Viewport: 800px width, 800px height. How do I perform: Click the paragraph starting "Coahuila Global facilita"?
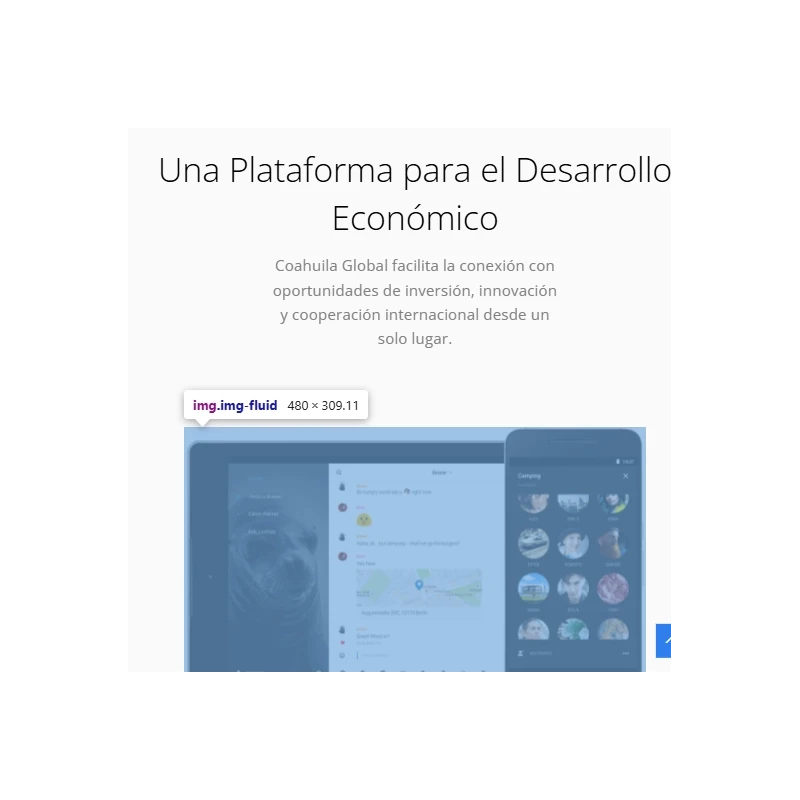pyautogui.click(x=414, y=302)
